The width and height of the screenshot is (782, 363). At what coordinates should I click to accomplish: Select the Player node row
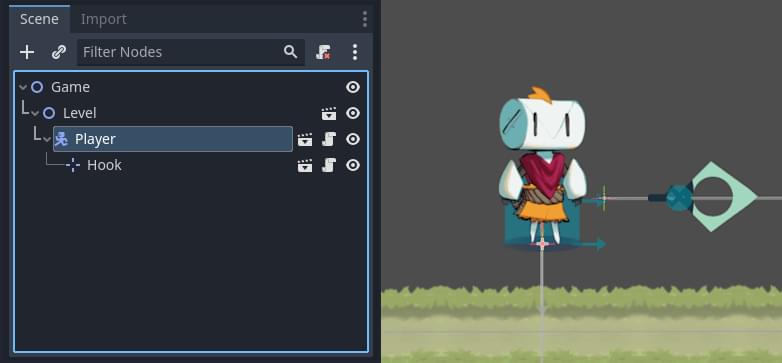[173, 139]
